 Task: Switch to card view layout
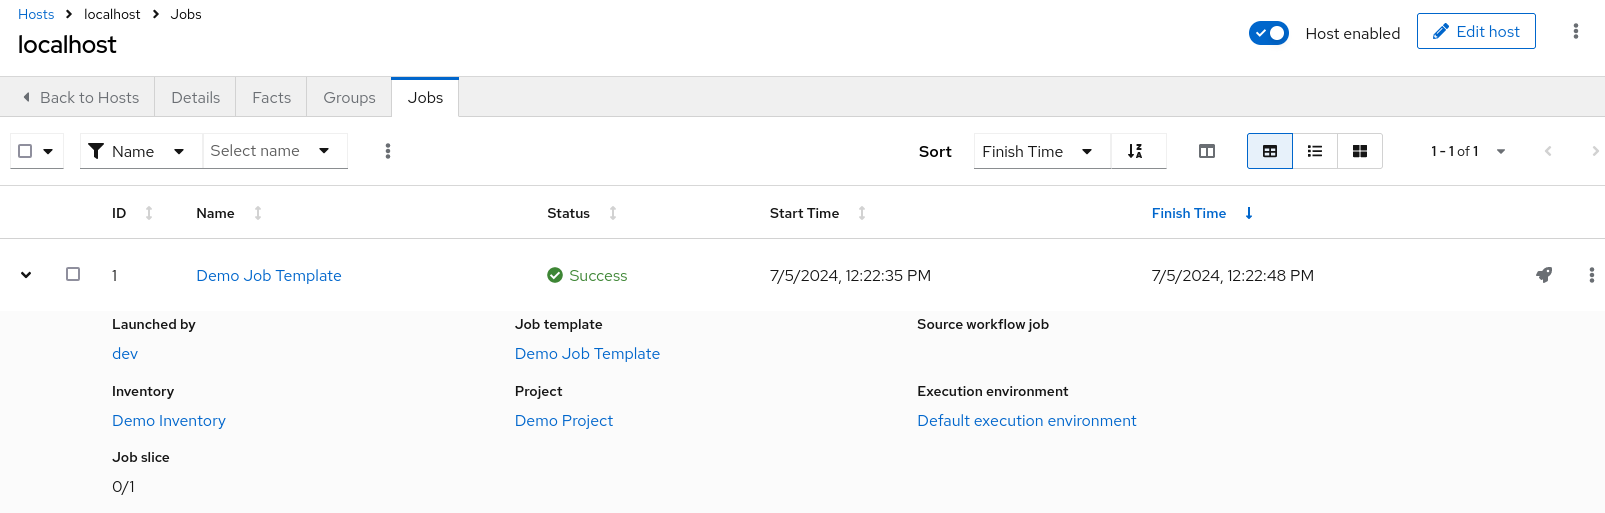pyautogui.click(x=1360, y=151)
